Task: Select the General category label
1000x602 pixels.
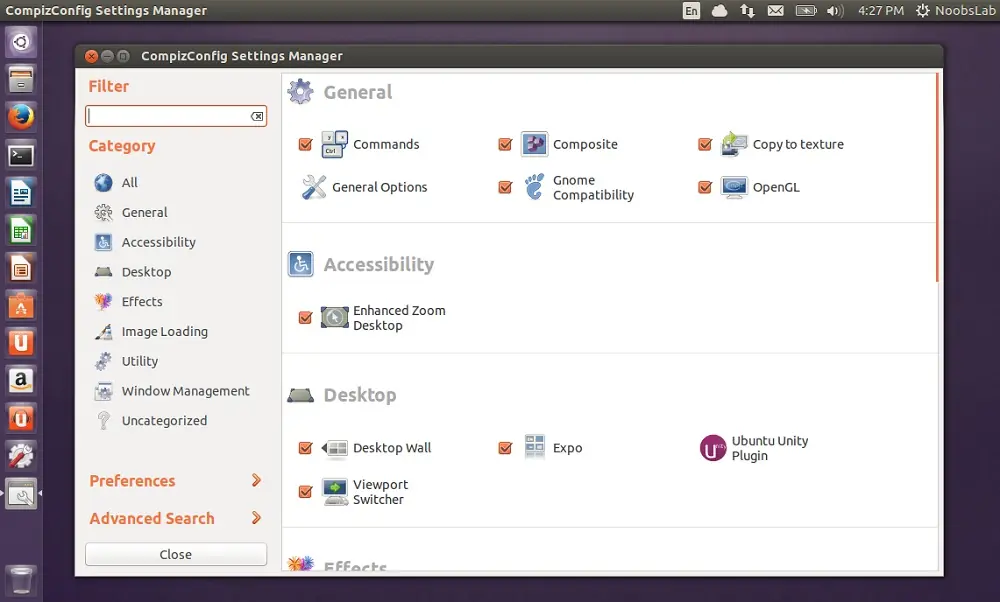Action: click(x=145, y=212)
